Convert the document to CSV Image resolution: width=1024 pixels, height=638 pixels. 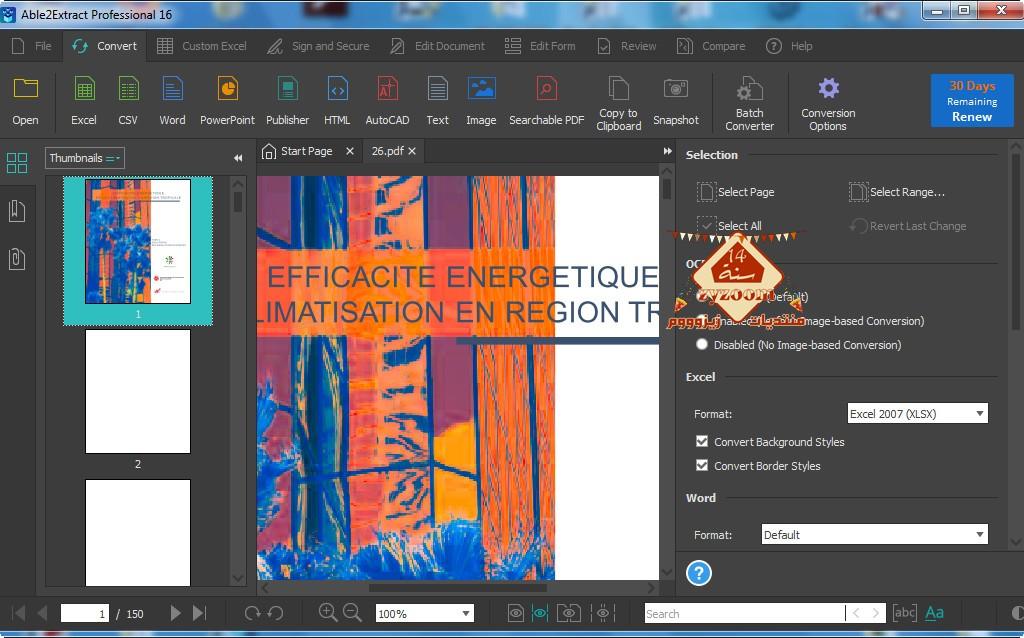[x=128, y=101]
